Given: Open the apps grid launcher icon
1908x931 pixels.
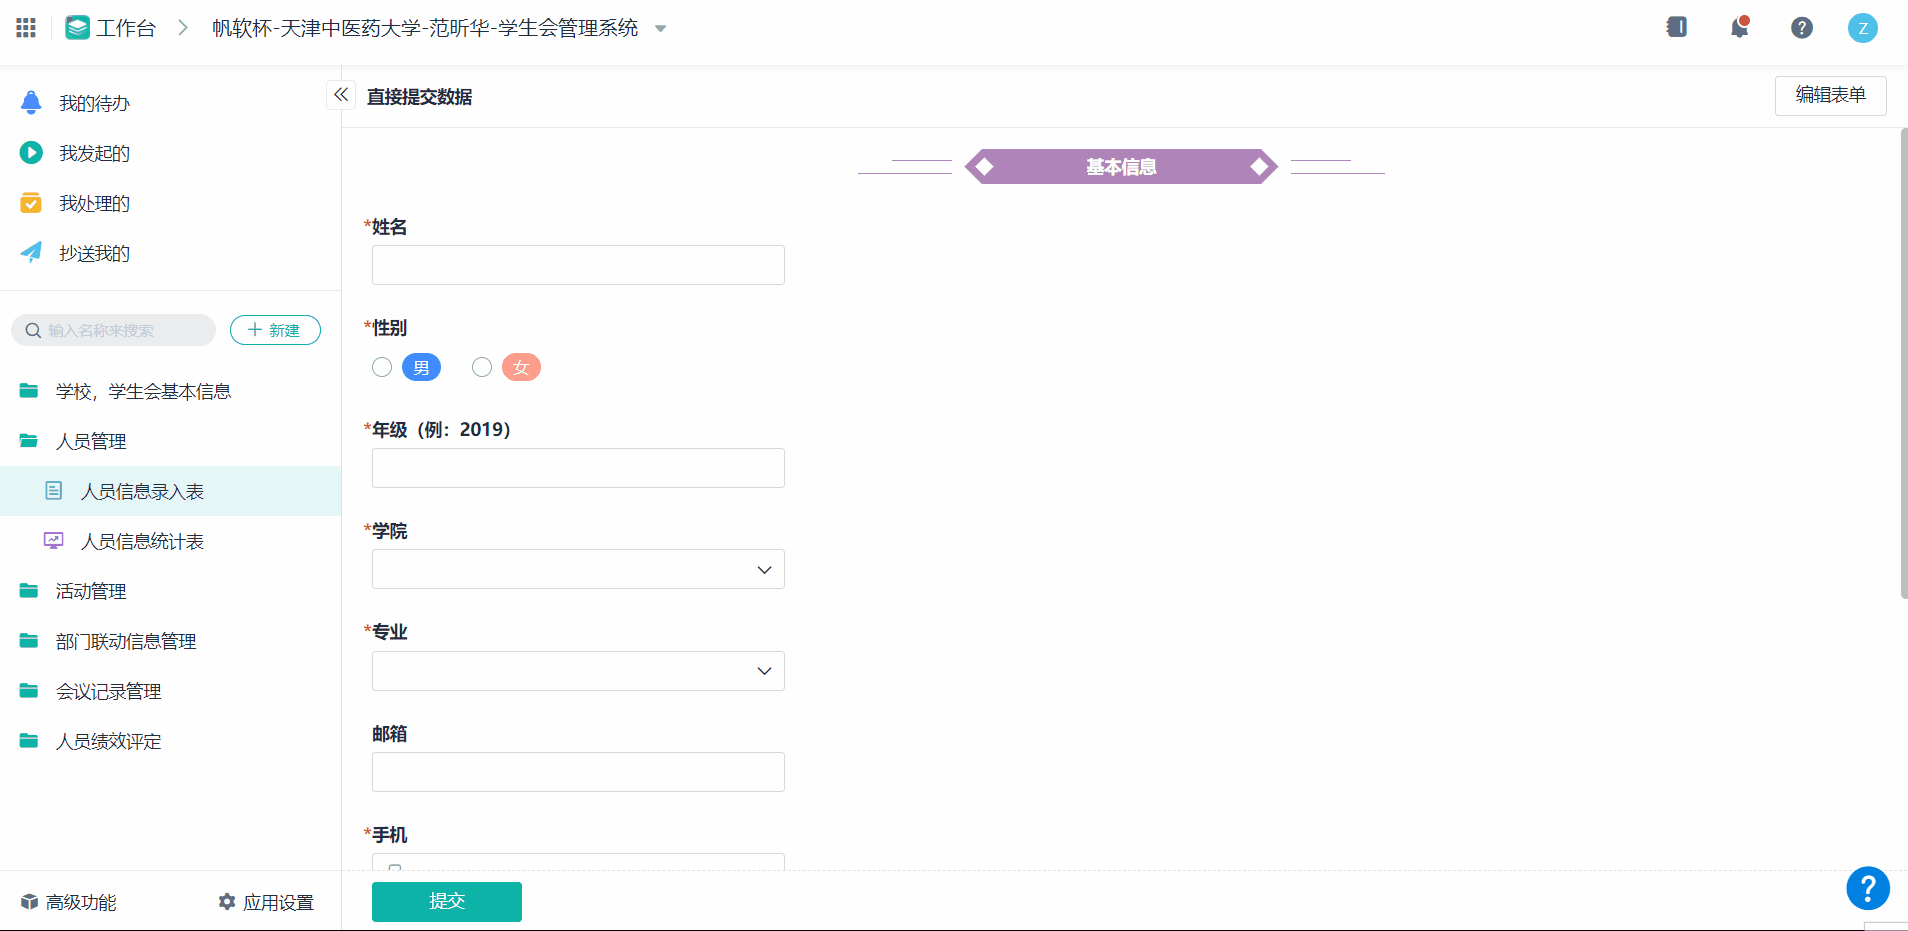Looking at the screenshot, I should coord(26,28).
